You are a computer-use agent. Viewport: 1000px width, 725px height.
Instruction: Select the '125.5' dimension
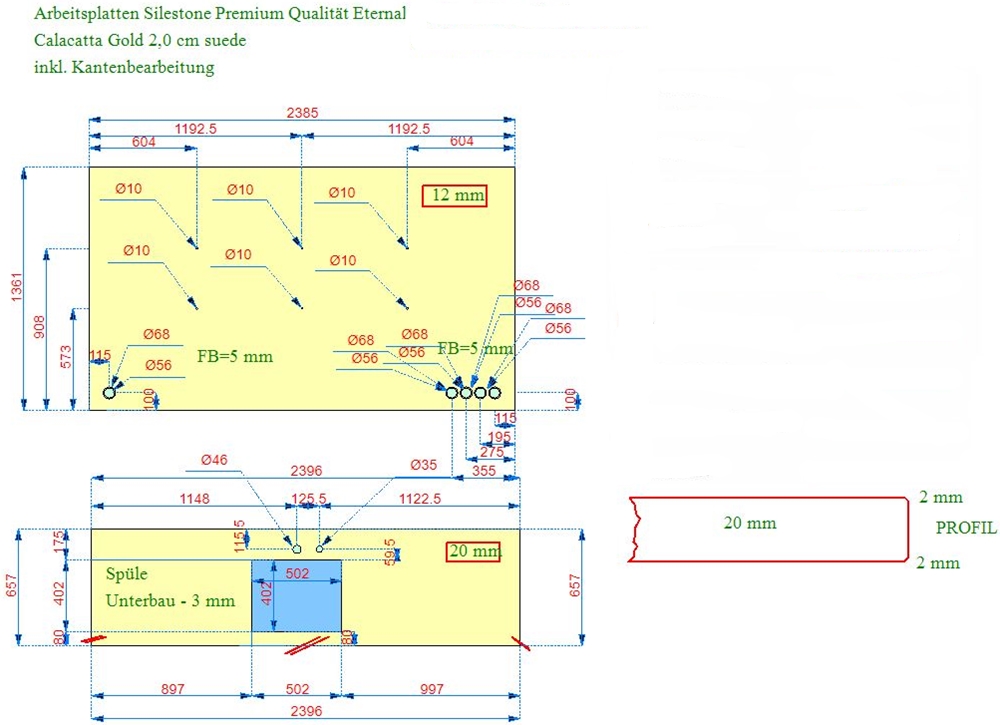[309, 499]
